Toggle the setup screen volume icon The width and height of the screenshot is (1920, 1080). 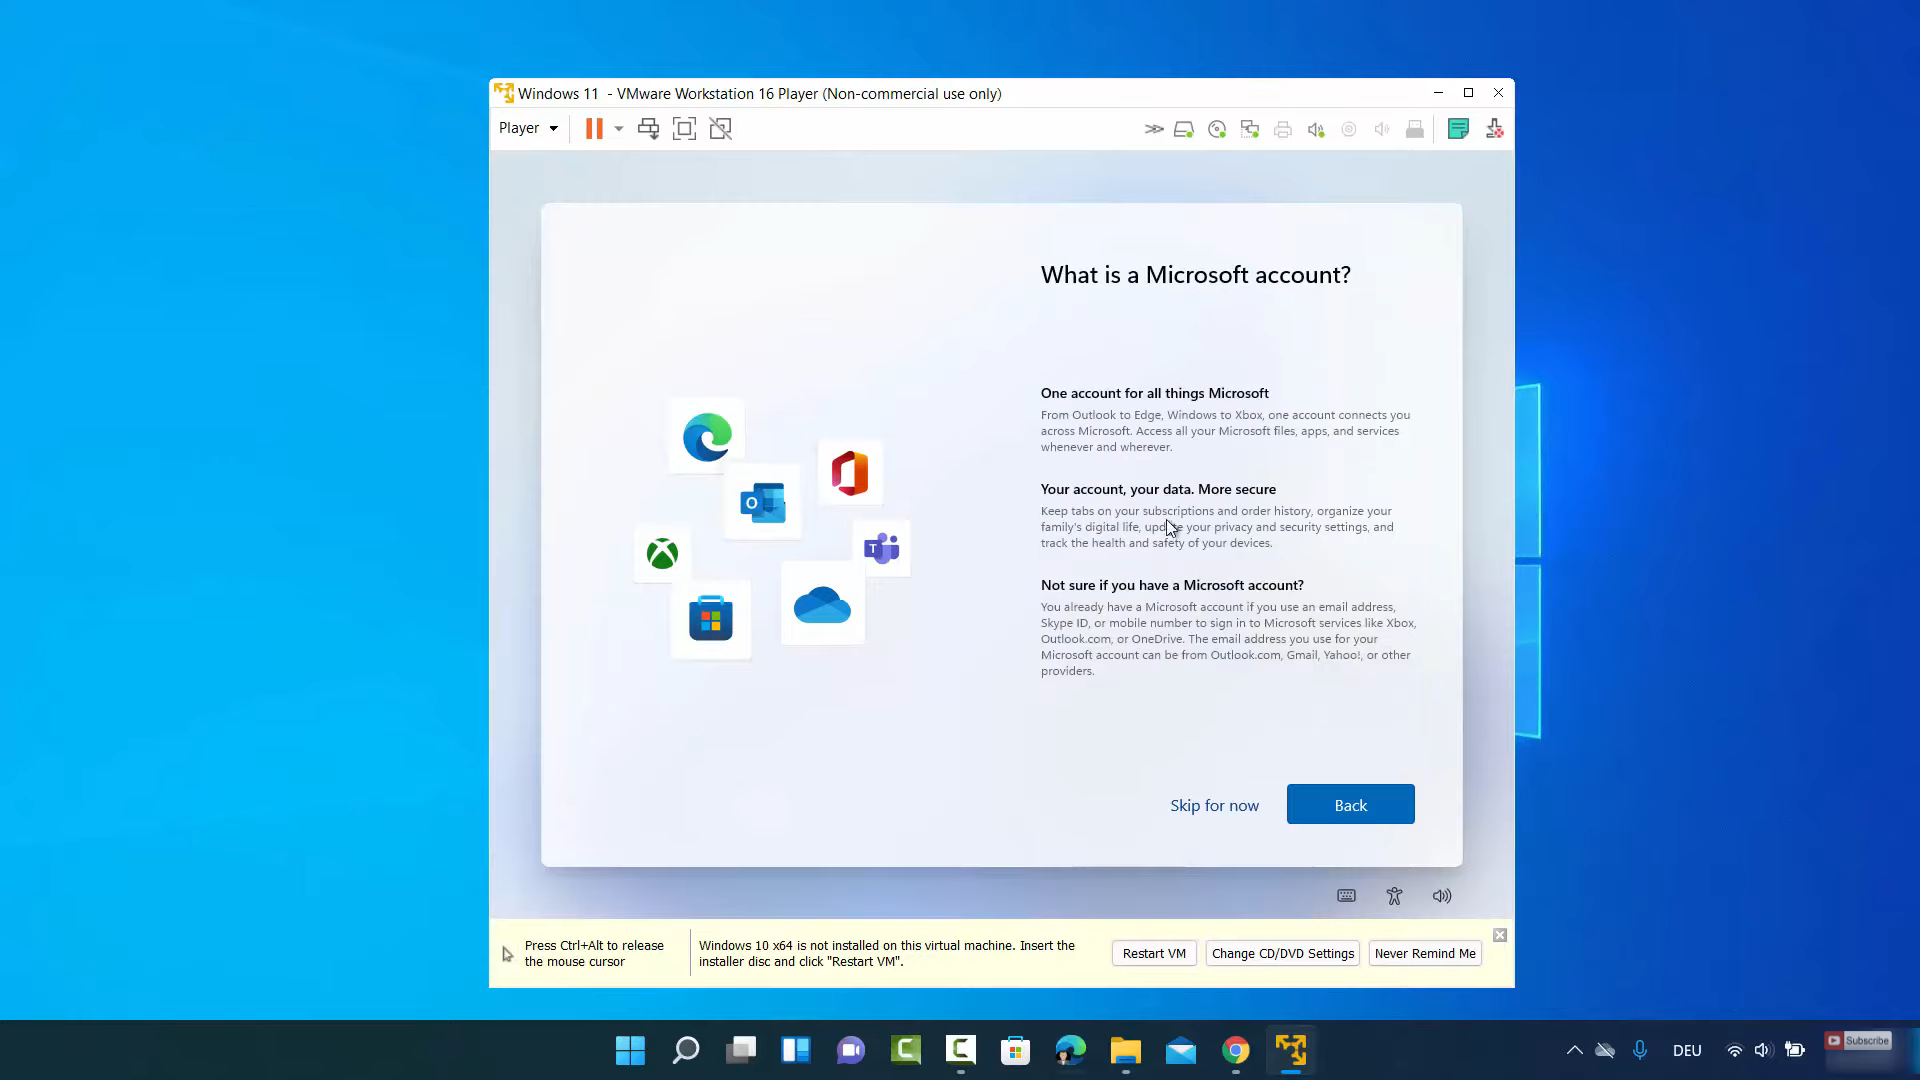click(1441, 896)
